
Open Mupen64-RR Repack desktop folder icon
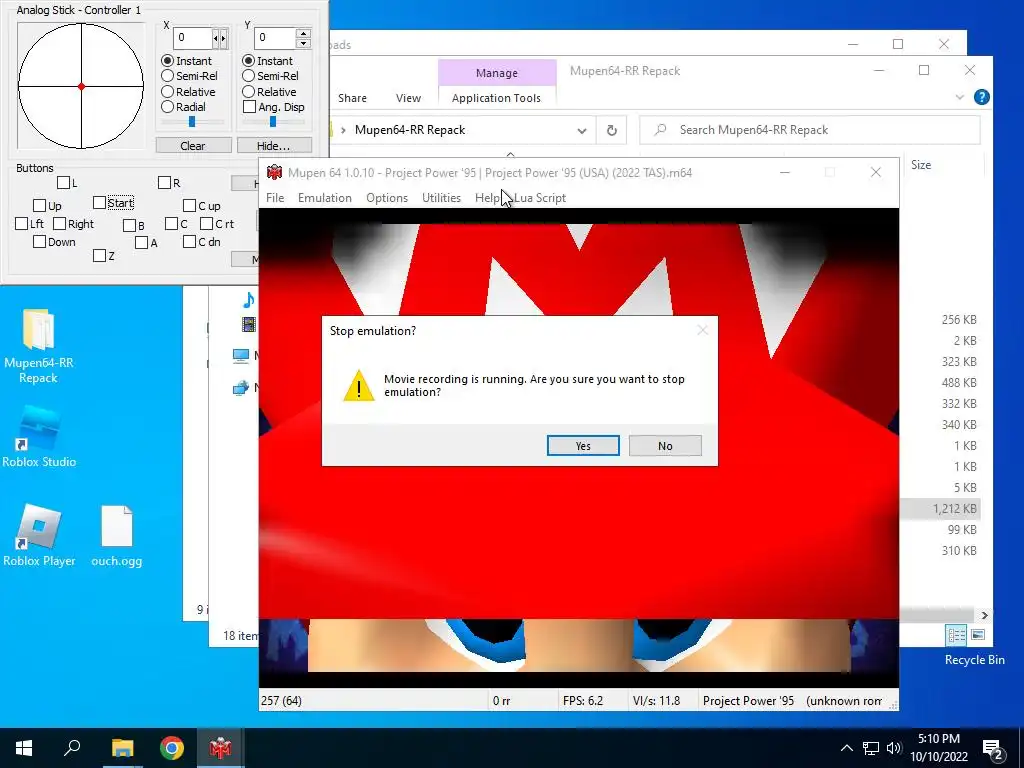39,347
